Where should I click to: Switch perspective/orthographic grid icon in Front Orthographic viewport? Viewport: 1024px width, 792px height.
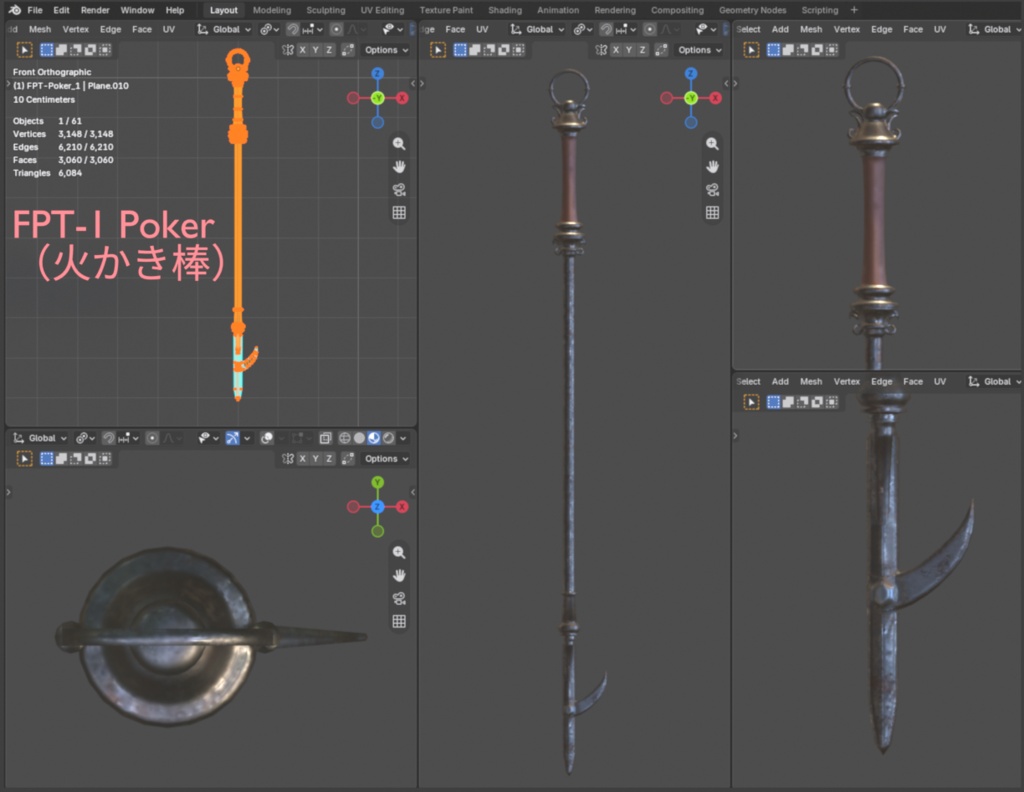pos(399,213)
